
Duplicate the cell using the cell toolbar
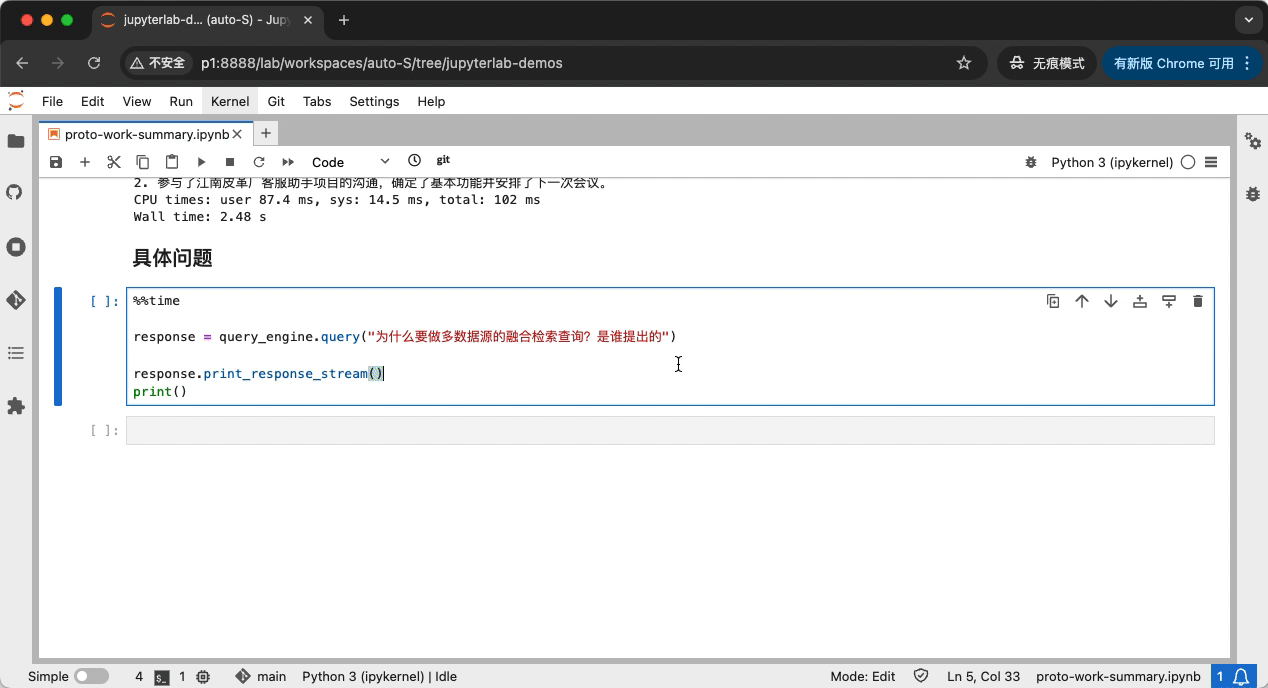coord(1053,301)
